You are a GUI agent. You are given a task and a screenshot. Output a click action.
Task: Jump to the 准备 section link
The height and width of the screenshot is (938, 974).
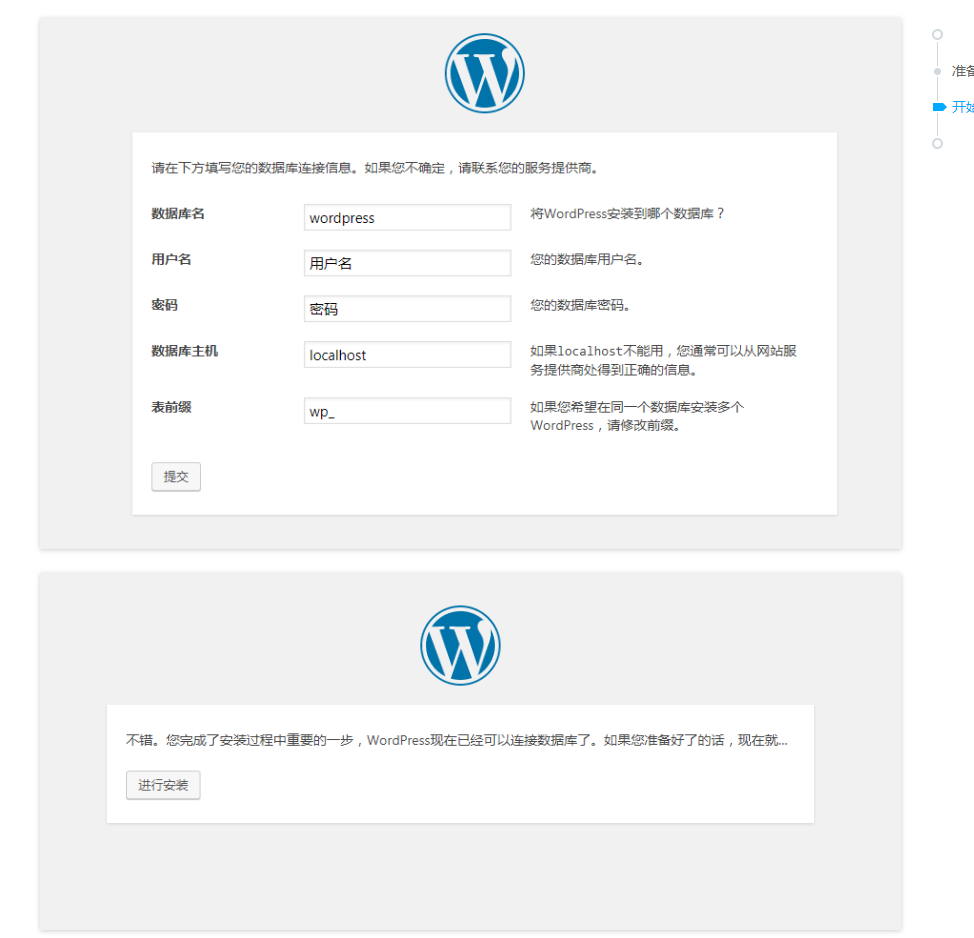[962, 71]
